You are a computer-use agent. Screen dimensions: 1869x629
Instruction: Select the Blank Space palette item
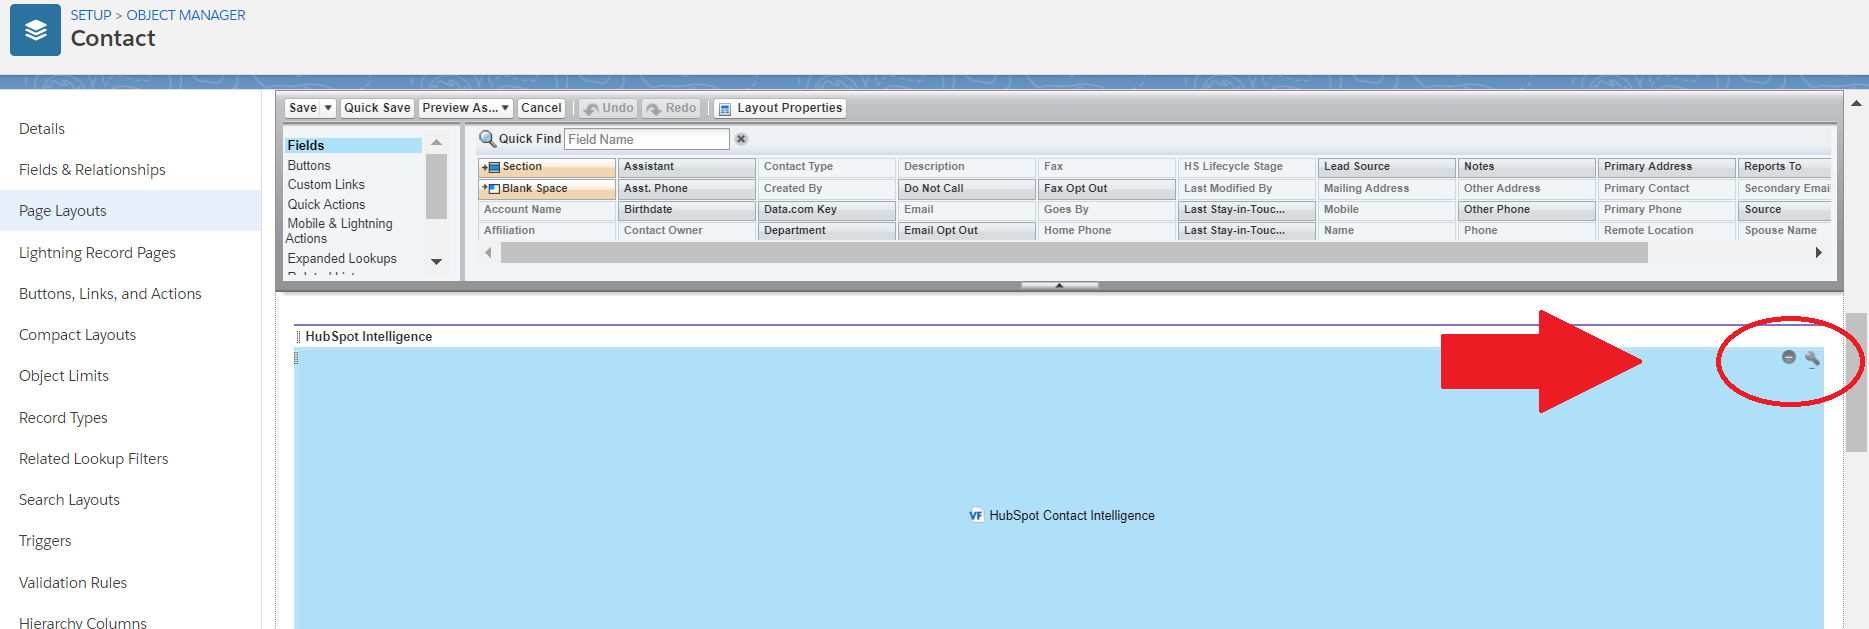click(547, 188)
